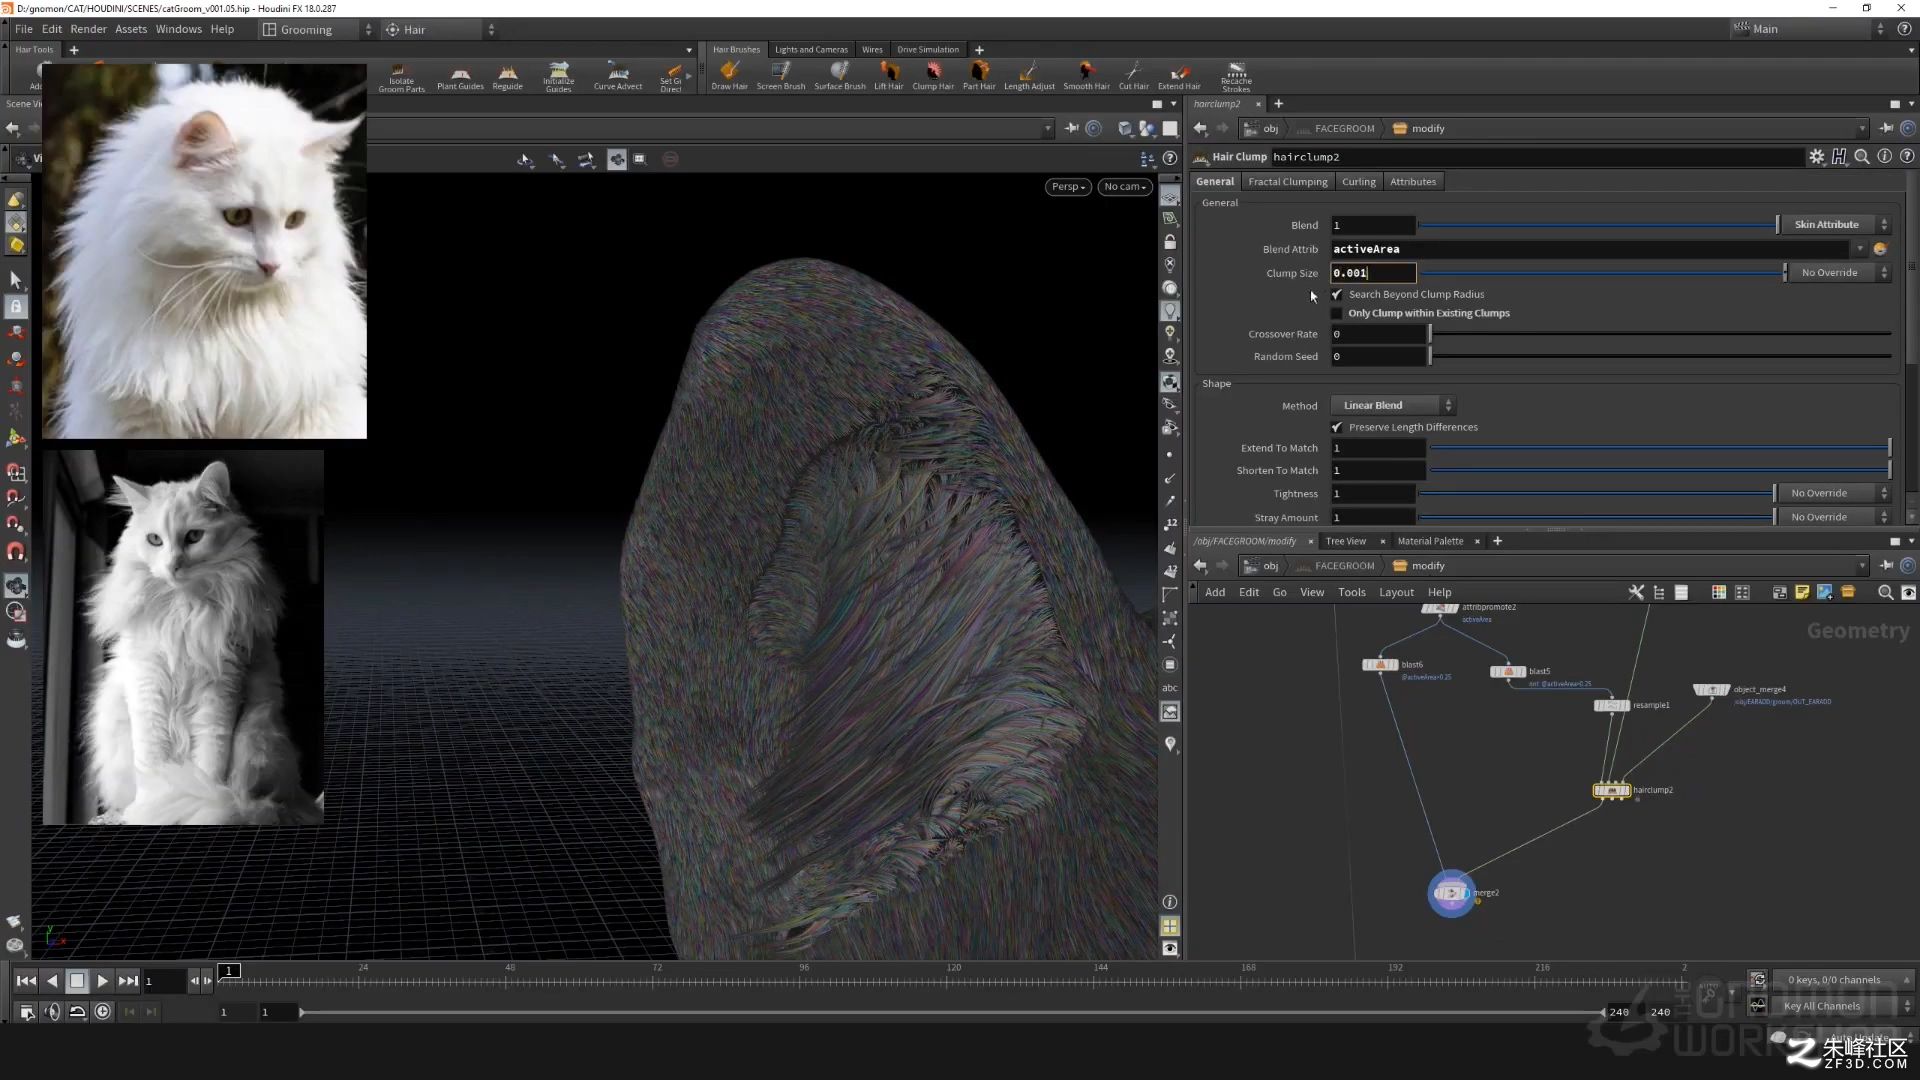Switch to the Fractal Clumping tab
The width and height of the screenshot is (1920, 1080).
click(x=1287, y=182)
